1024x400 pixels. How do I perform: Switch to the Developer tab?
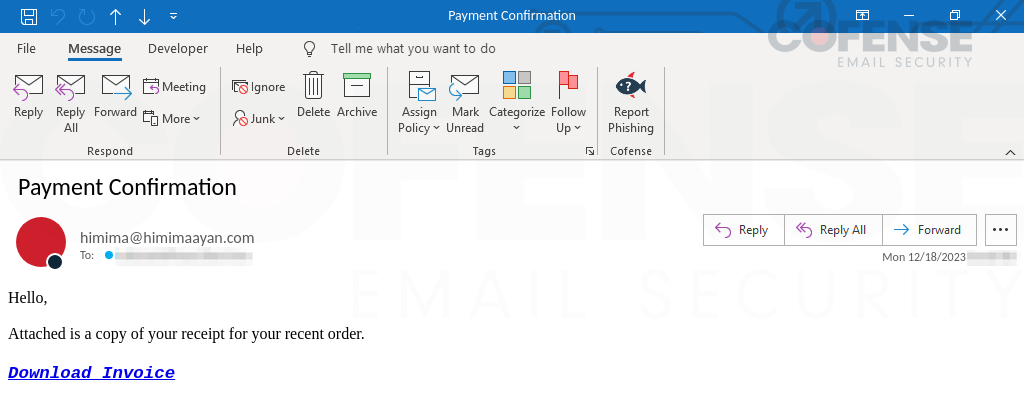point(178,48)
